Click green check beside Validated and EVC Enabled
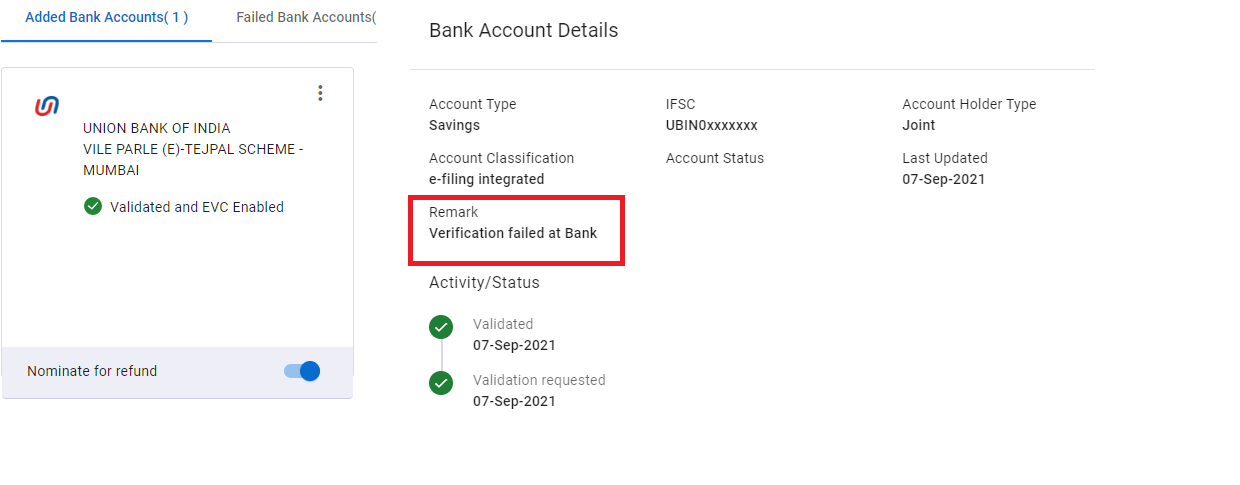The width and height of the screenshot is (1240, 485). 93,207
